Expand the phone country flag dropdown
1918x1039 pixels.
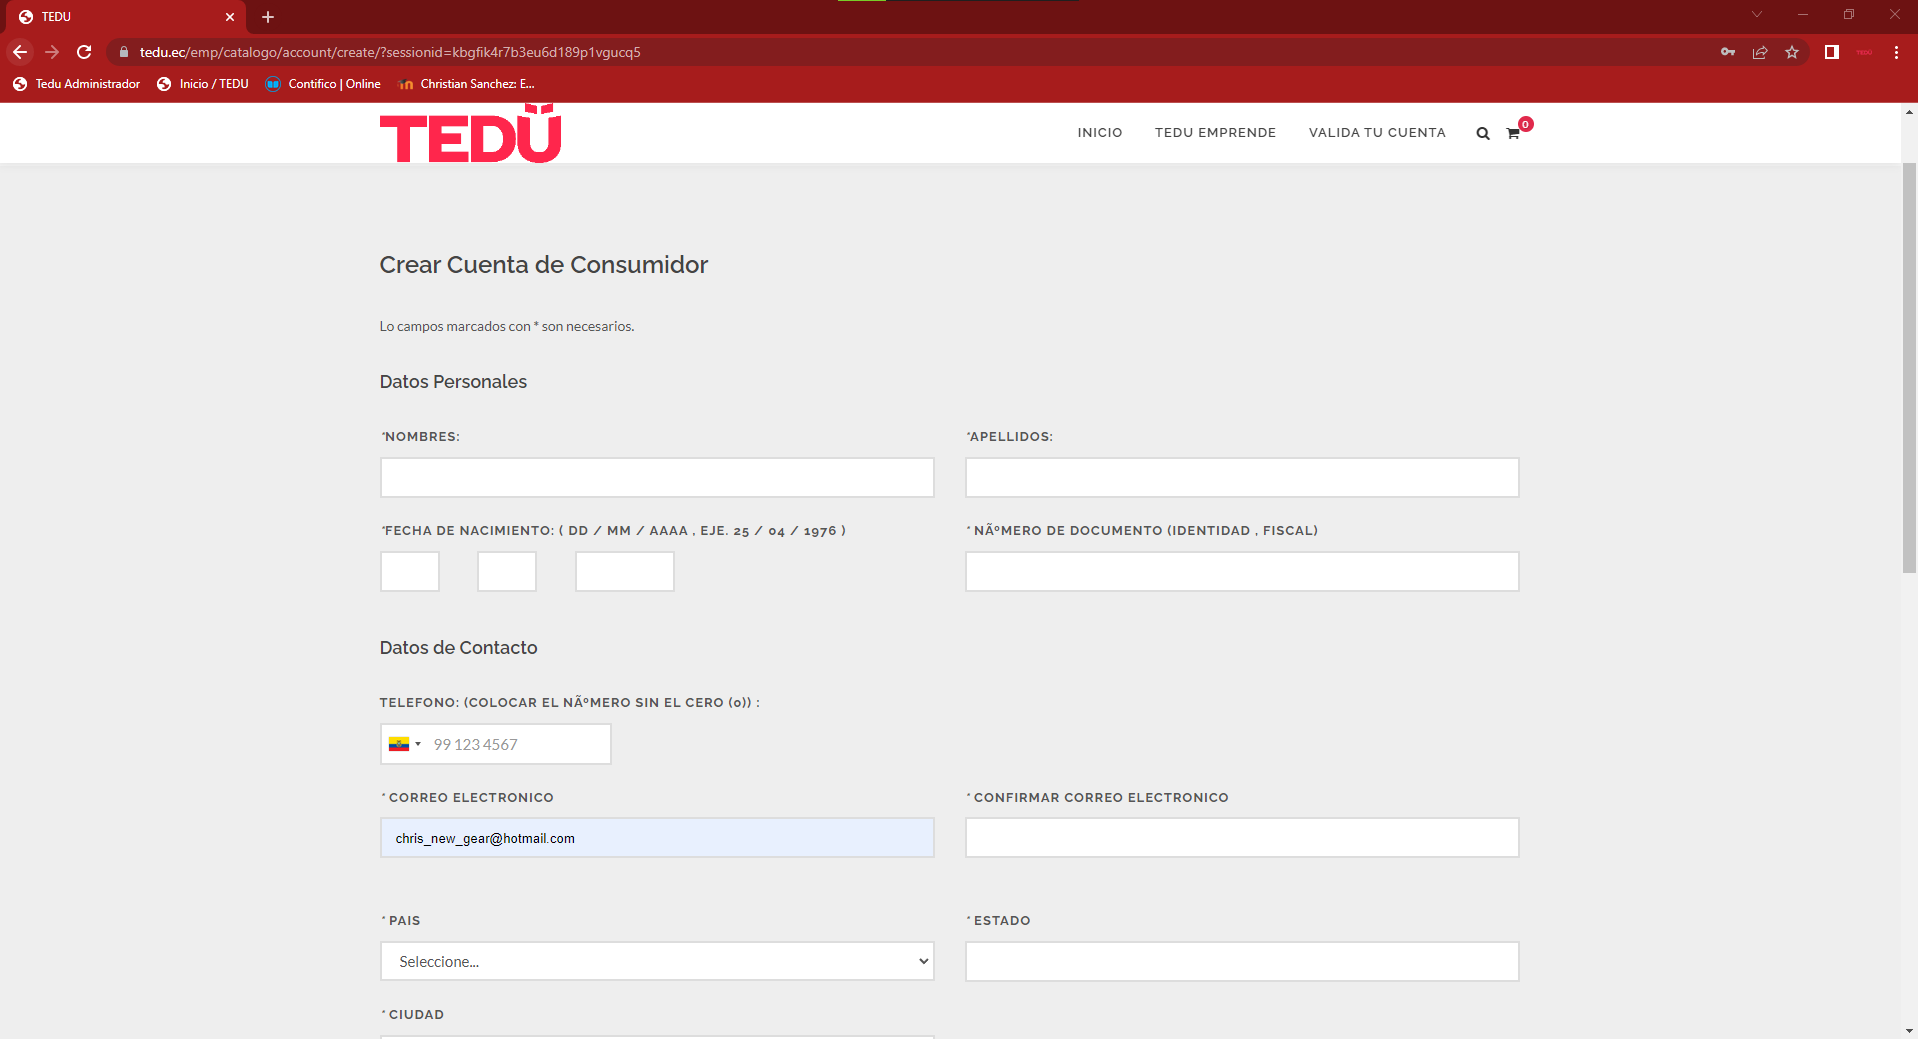(x=404, y=744)
